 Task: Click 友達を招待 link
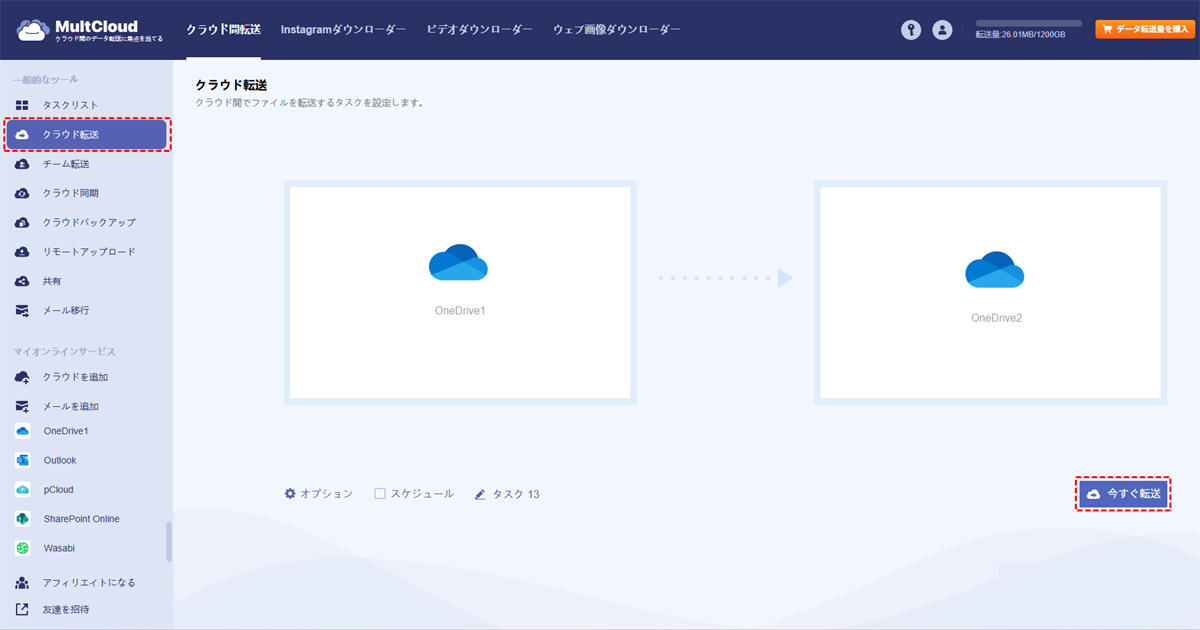tap(66, 609)
